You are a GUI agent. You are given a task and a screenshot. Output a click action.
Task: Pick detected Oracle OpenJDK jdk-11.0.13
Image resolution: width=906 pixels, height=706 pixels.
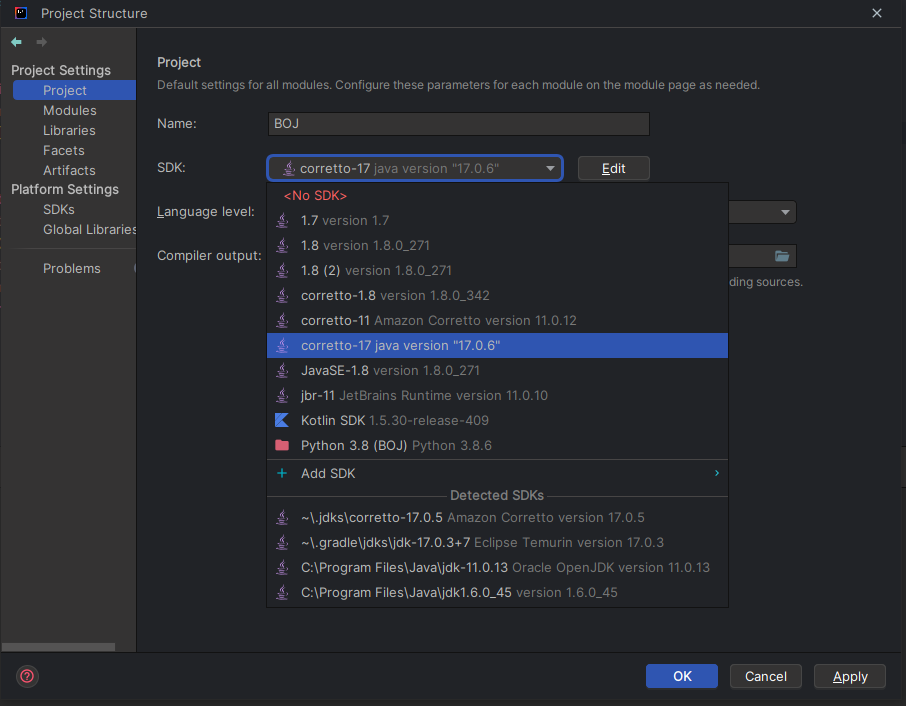497,567
